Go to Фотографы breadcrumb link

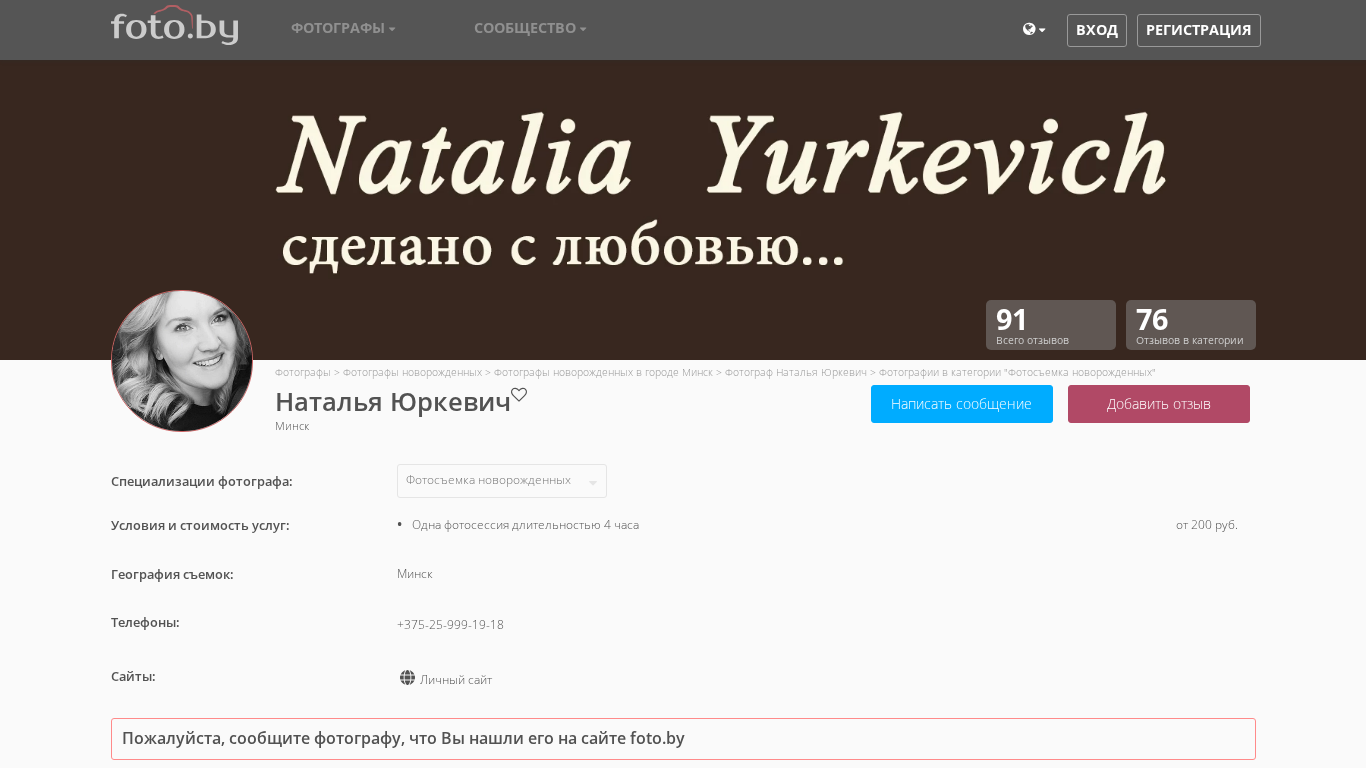tap(302, 372)
